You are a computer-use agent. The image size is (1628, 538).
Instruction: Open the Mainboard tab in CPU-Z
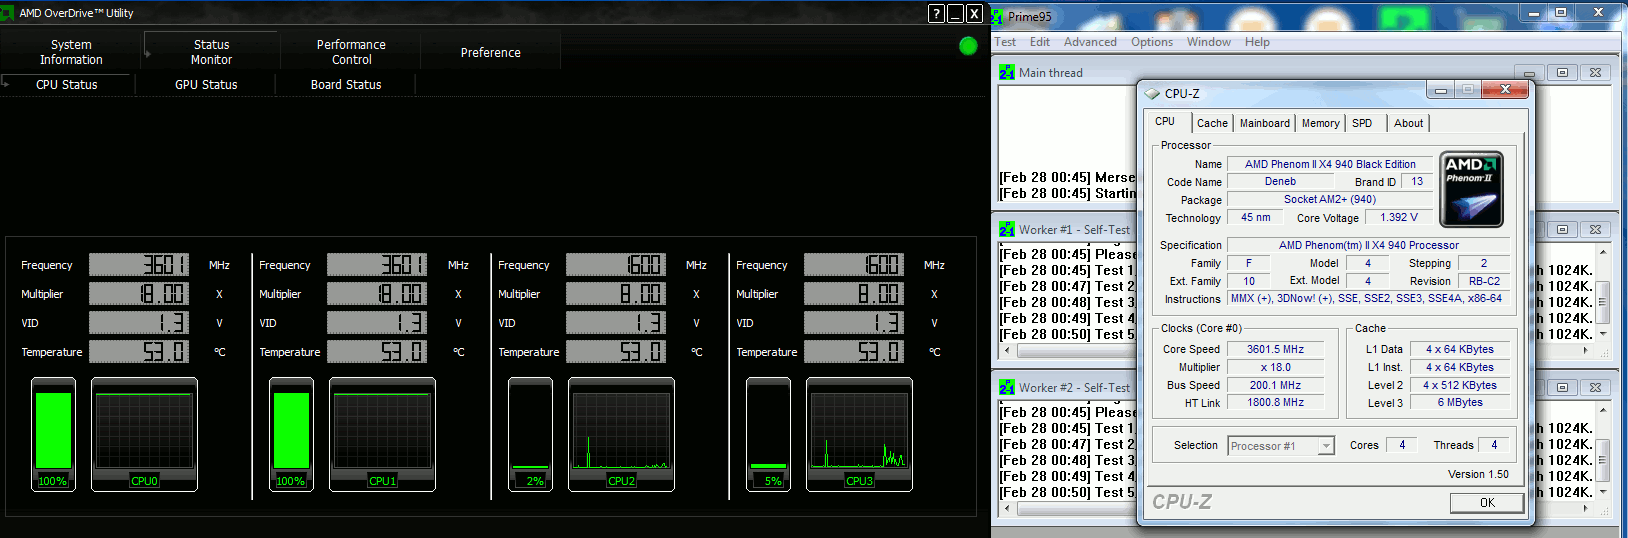1264,123
